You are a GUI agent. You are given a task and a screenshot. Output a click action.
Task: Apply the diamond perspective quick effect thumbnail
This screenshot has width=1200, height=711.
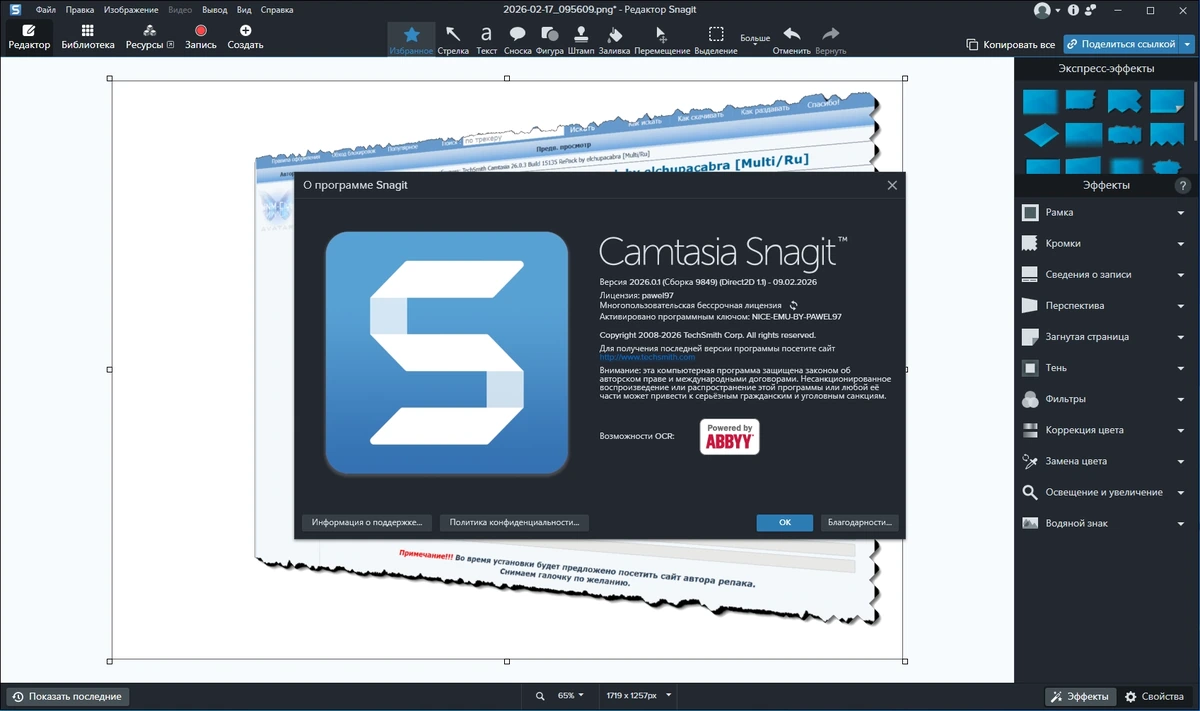[1040, 134]
